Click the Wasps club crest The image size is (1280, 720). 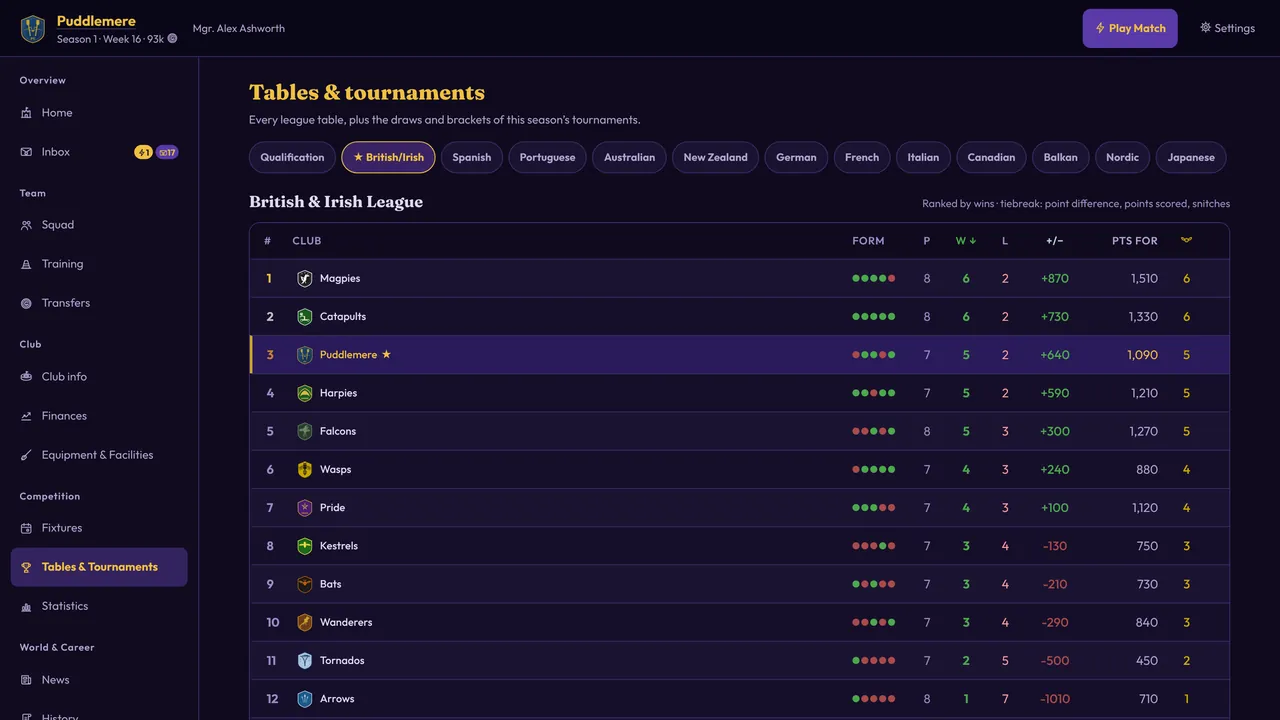coord(305,470)
